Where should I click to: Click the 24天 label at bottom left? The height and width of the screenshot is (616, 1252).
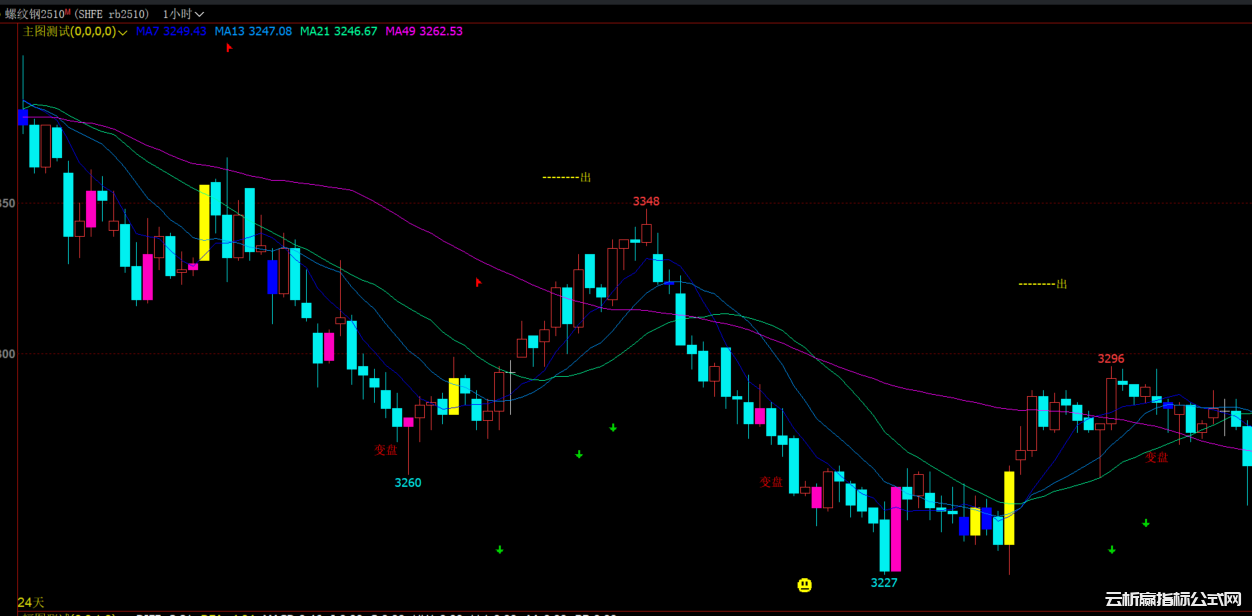(31, 602)
